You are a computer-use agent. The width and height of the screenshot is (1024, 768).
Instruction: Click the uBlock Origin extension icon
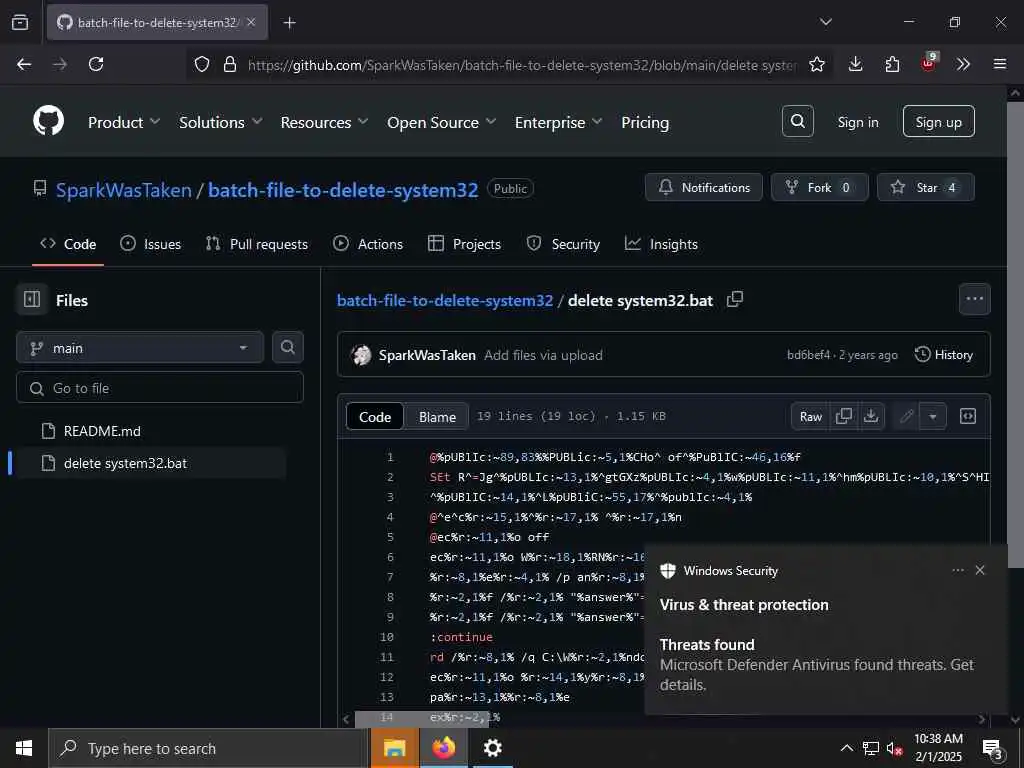928,63
